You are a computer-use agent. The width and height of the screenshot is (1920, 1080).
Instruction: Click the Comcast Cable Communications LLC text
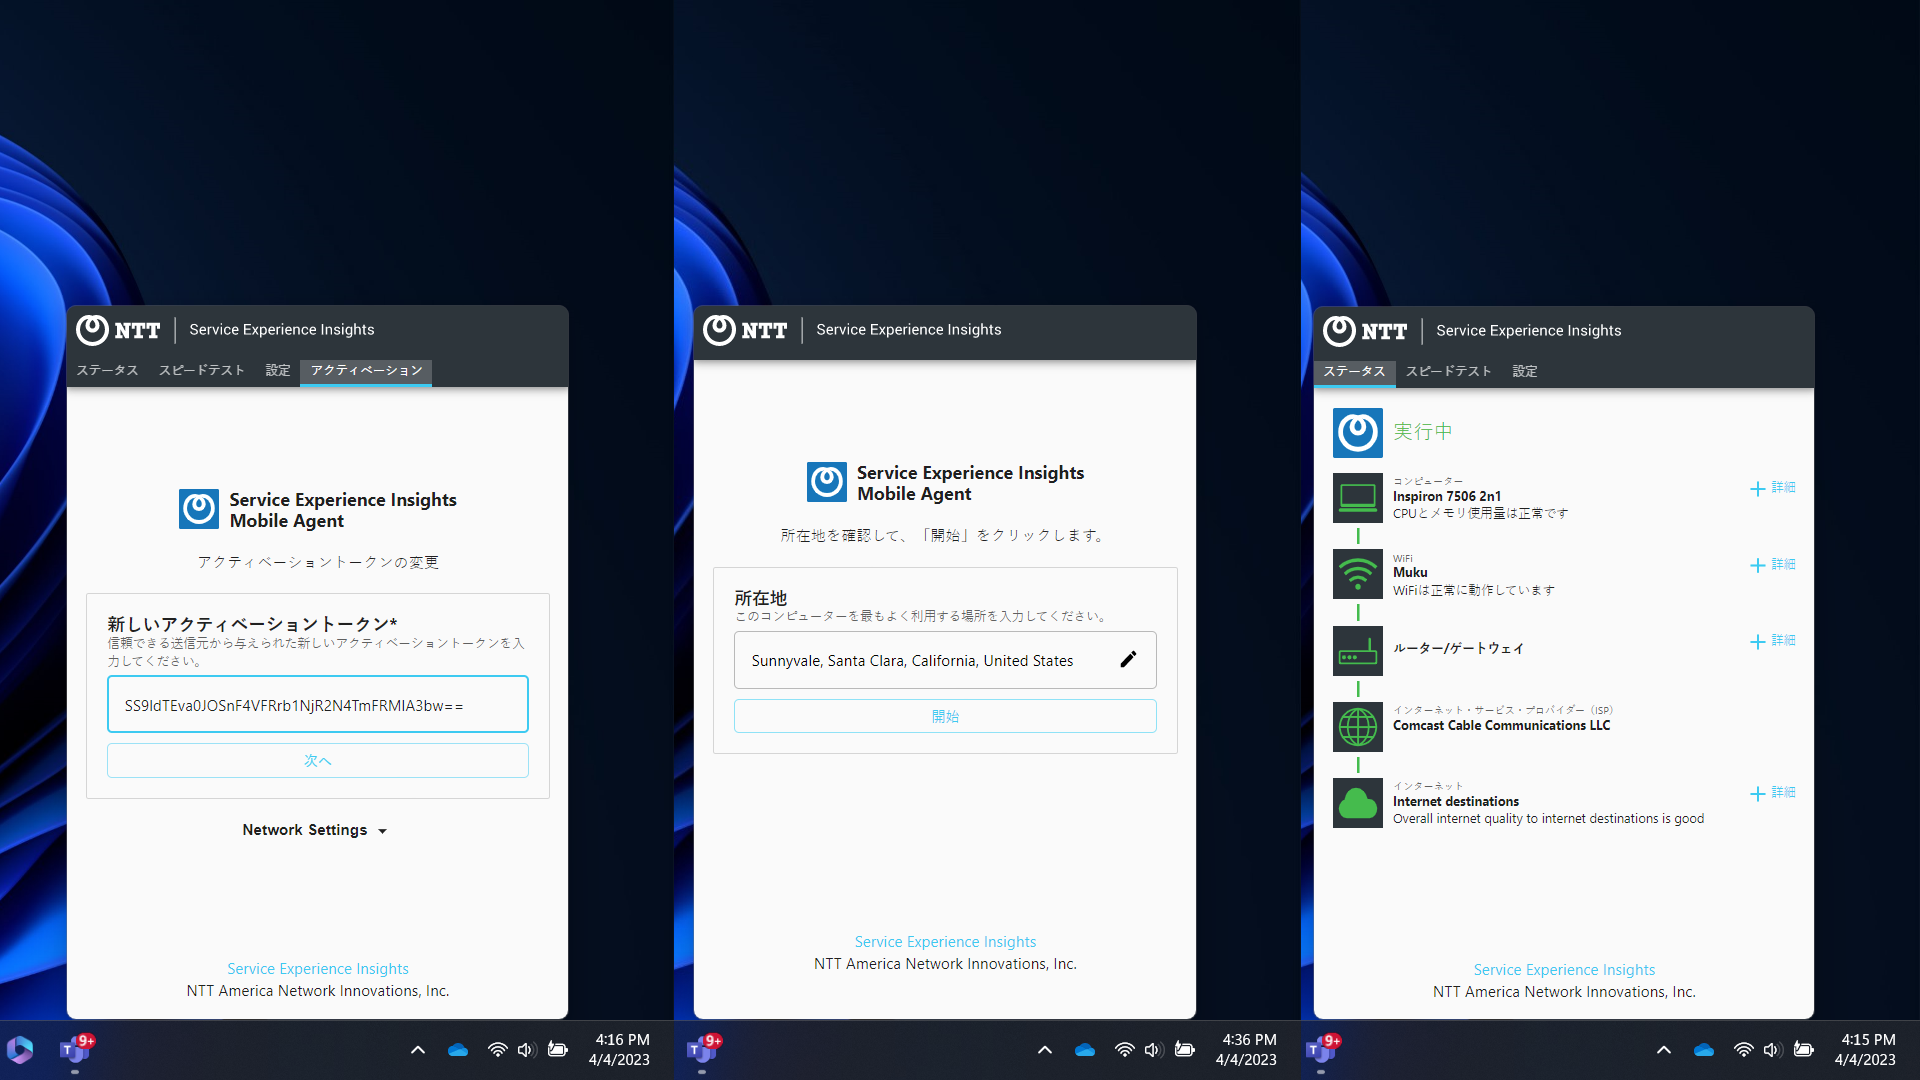[1501, 726]
